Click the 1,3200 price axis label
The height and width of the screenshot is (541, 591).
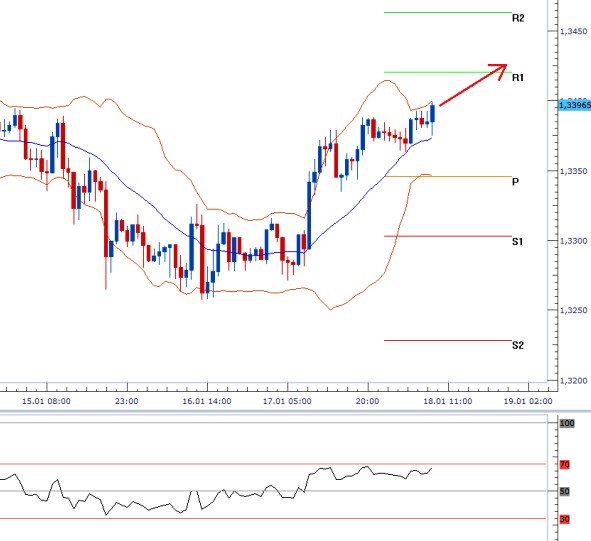573,381
